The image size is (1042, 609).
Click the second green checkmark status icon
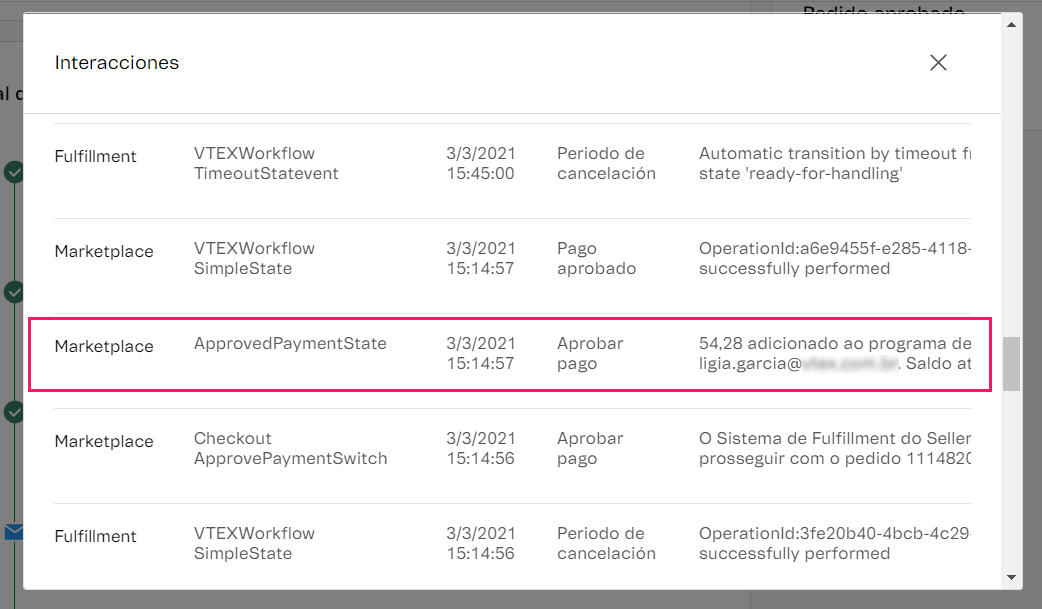coord(14,292)
